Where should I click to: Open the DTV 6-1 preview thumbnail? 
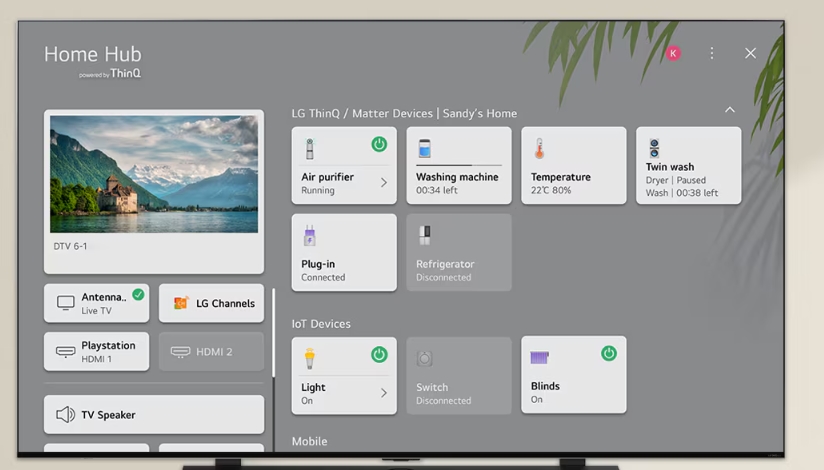[x=154, y=174]
